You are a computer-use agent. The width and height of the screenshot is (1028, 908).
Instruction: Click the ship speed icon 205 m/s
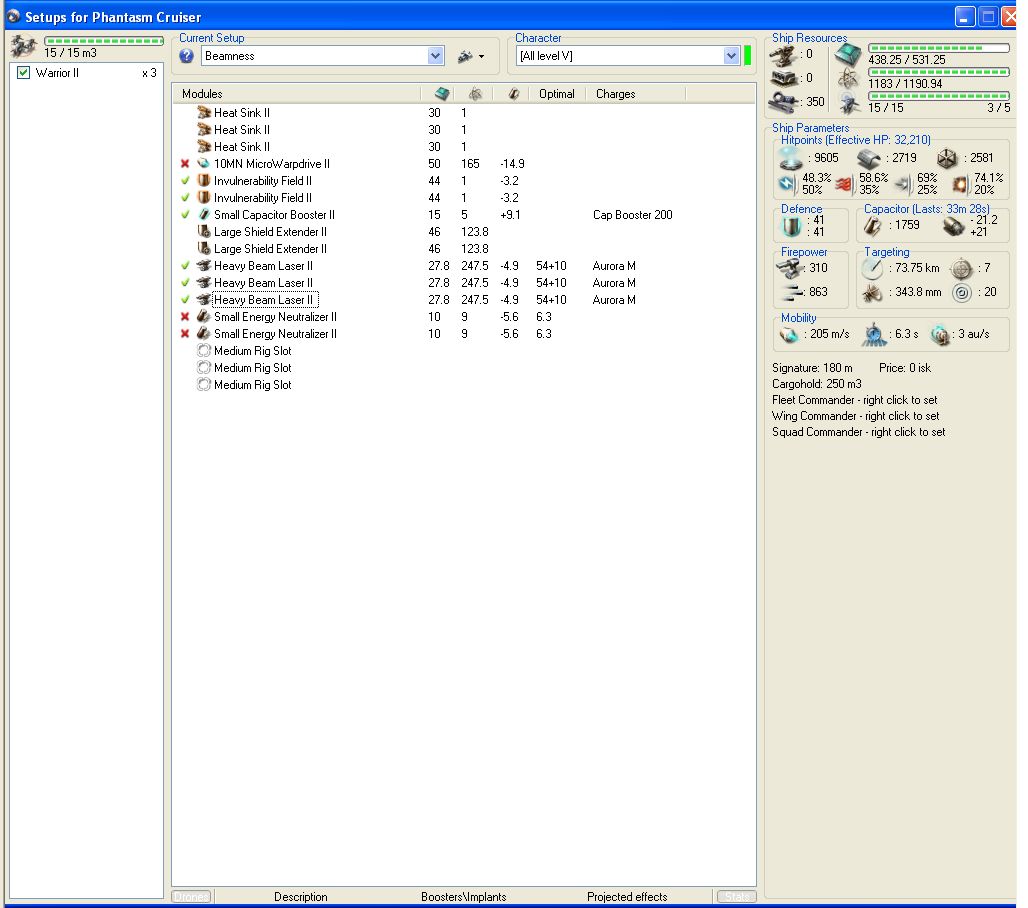[x=788, y=335]
